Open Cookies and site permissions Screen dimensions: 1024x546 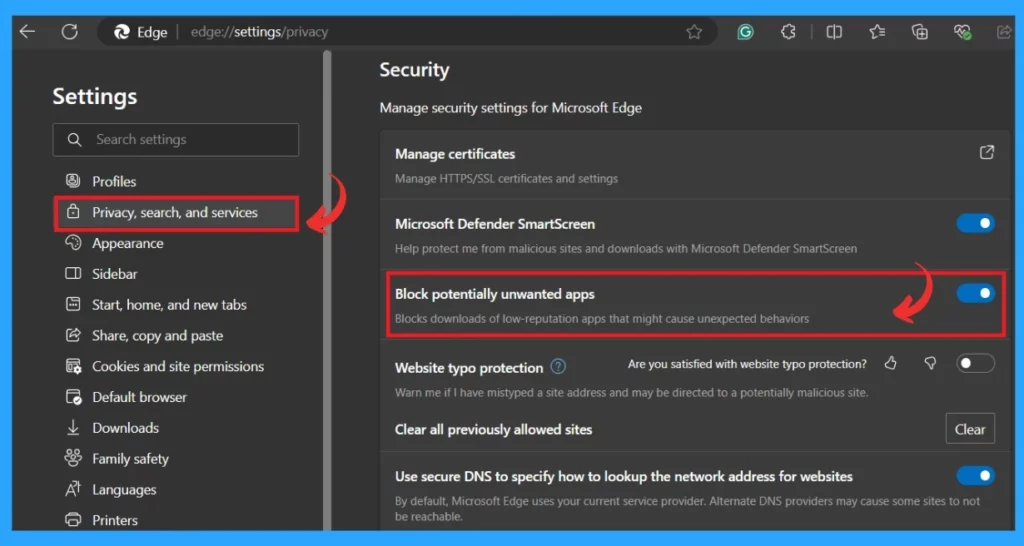[x=178, y=366]
